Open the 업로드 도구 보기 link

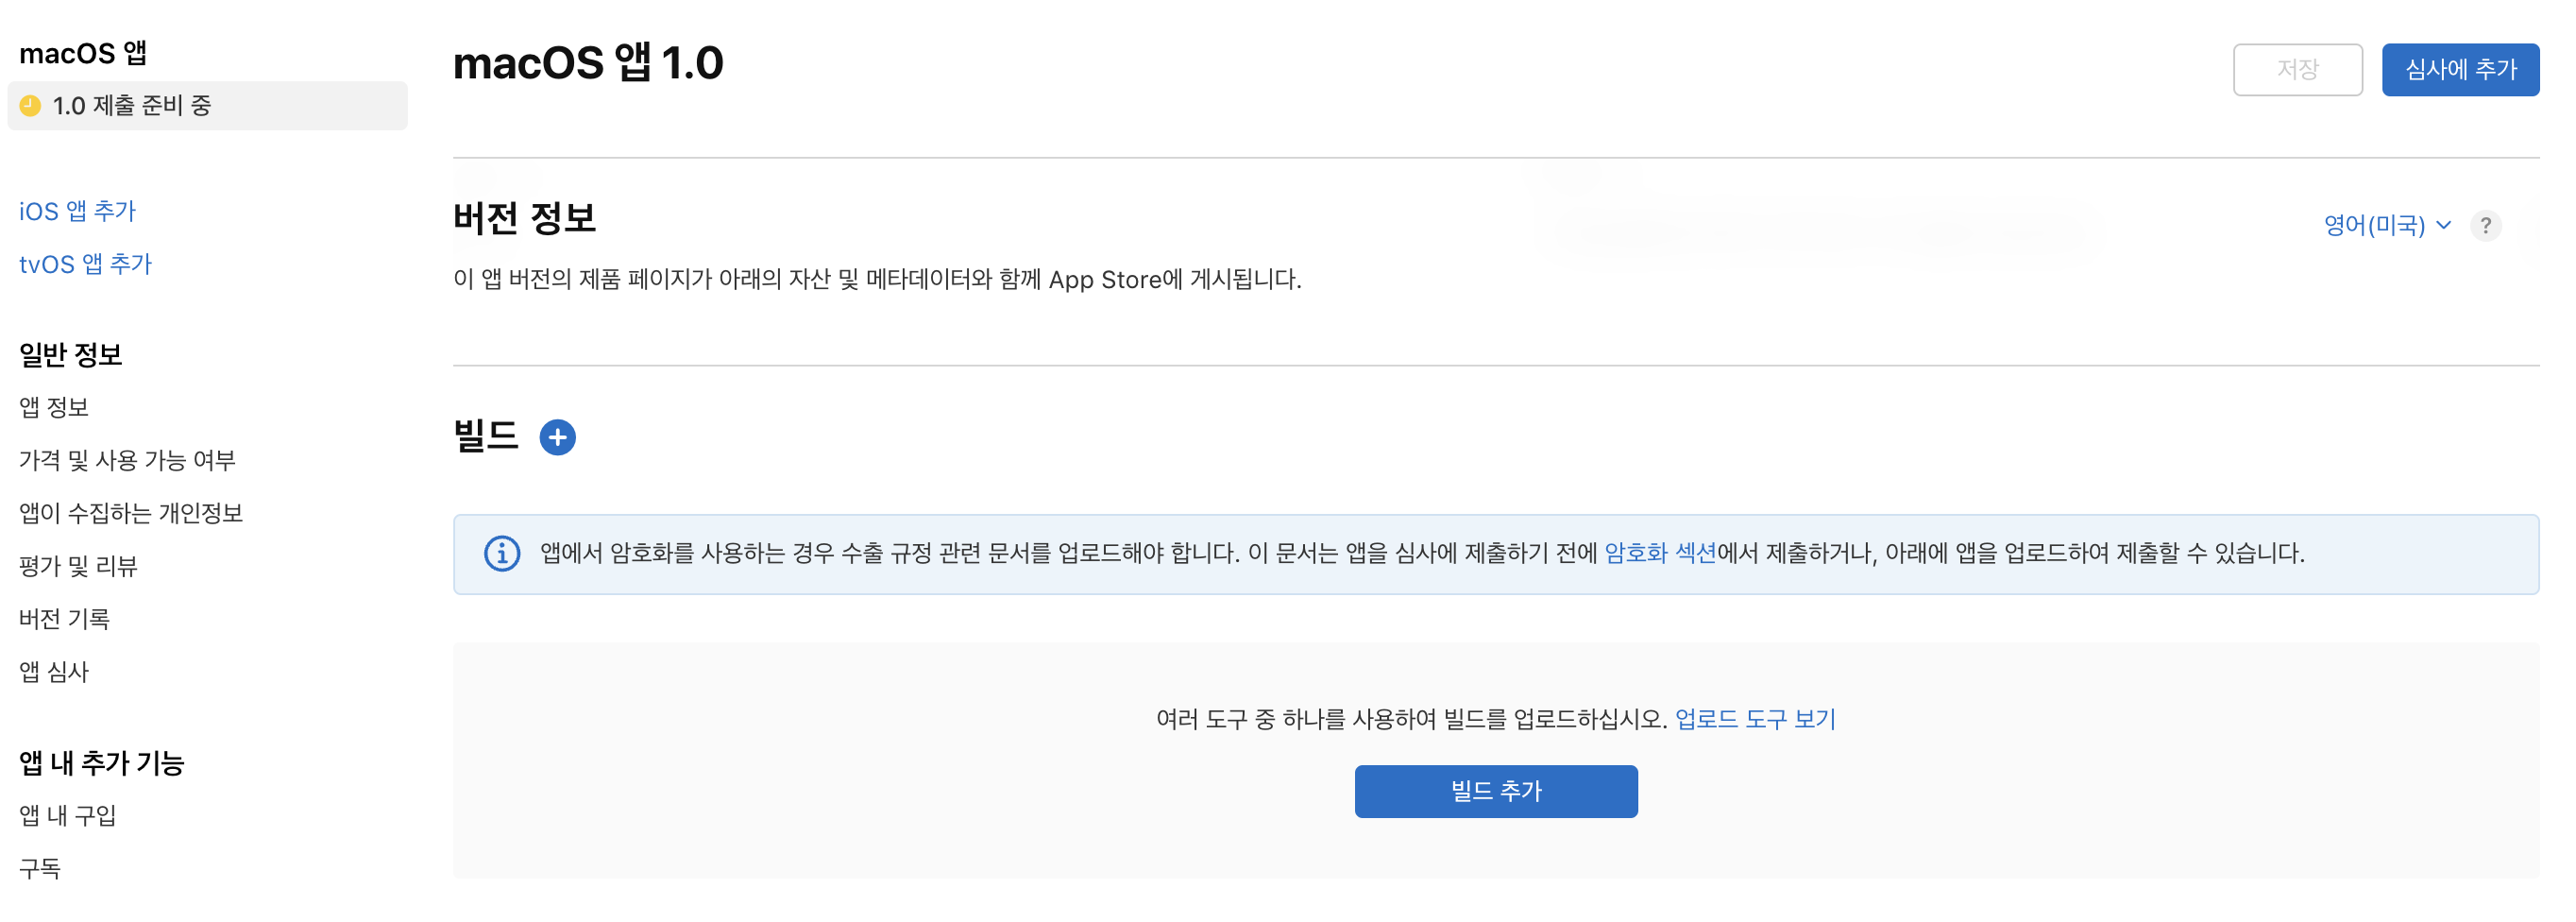(1754, 719)
